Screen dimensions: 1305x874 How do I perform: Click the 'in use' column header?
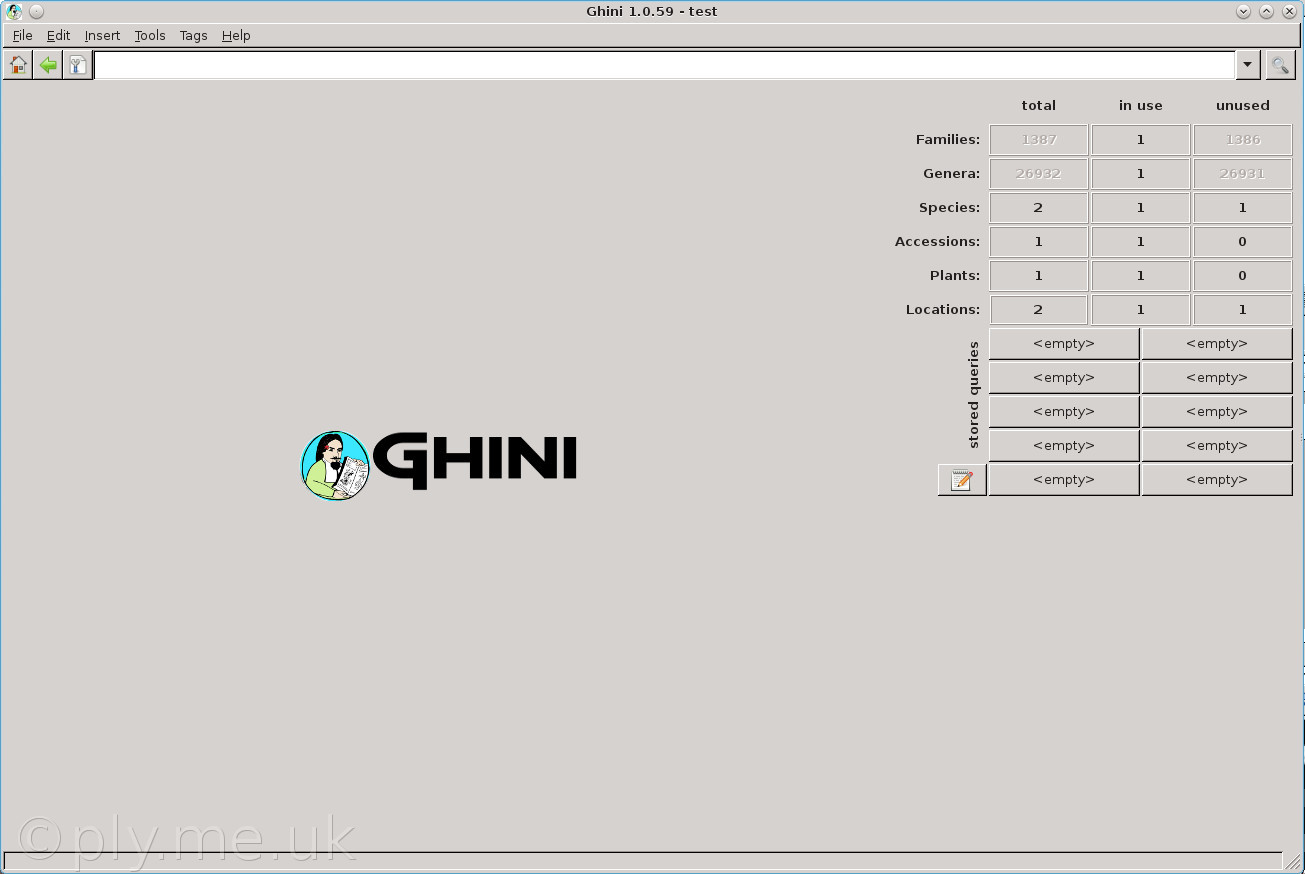click(x=1140, y=105)
